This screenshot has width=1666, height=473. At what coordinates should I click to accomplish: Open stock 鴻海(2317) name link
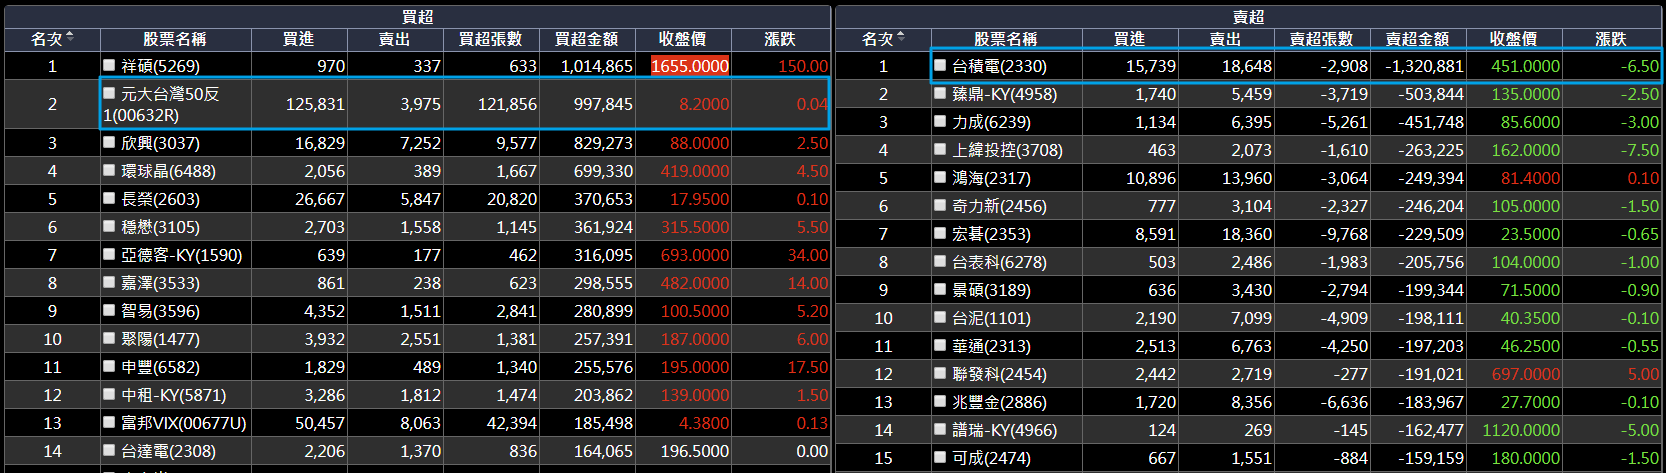(x=991, y=178)
